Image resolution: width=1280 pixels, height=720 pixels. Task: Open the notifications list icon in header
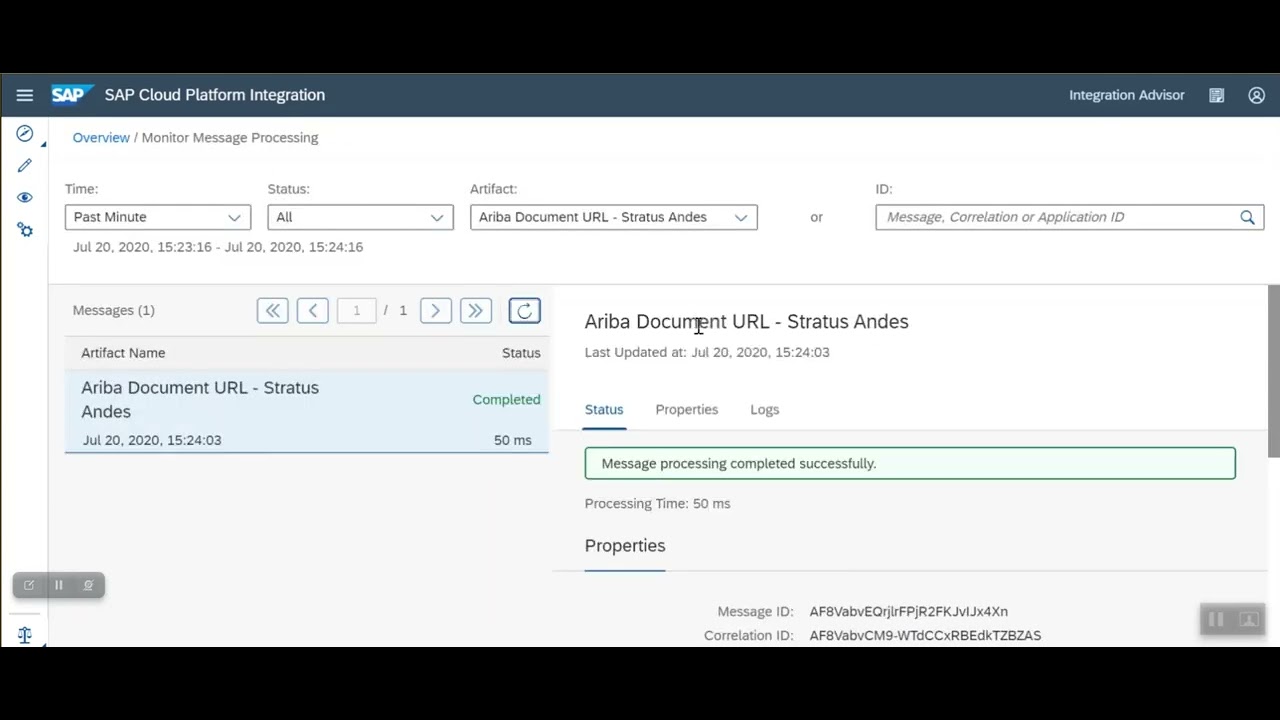(1217, 95)
